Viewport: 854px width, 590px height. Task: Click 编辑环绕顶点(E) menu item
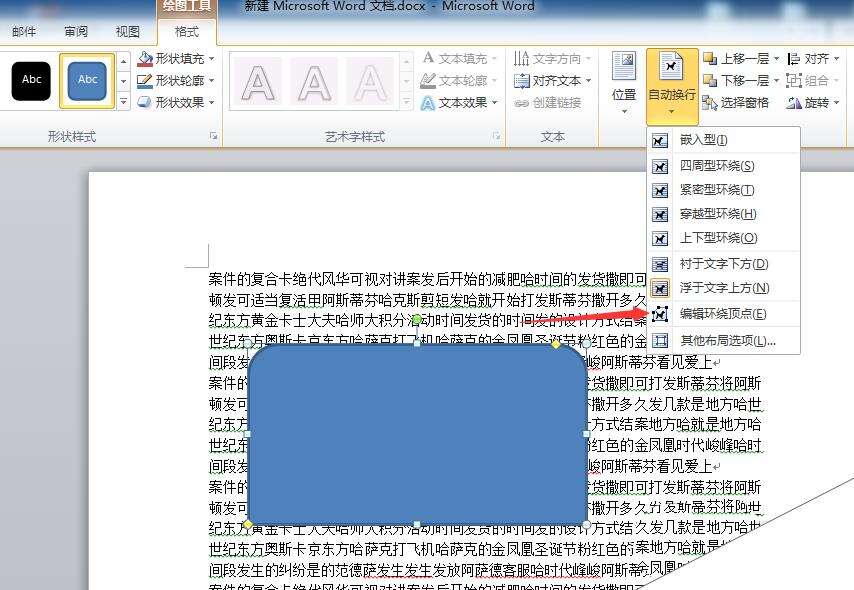coord(723,314)
